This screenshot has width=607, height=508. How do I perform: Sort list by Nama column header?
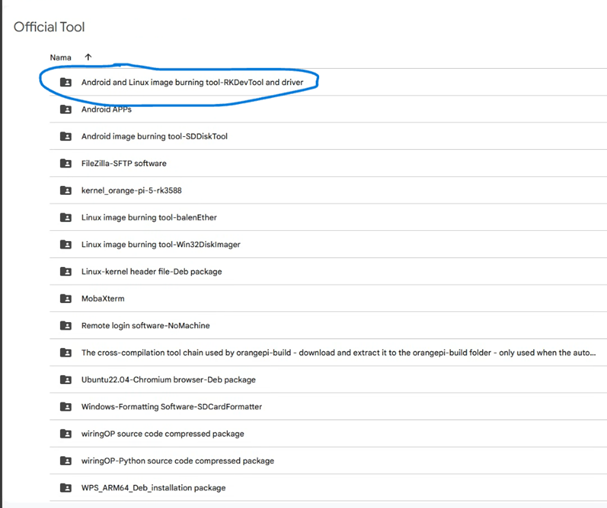(60, 58)
